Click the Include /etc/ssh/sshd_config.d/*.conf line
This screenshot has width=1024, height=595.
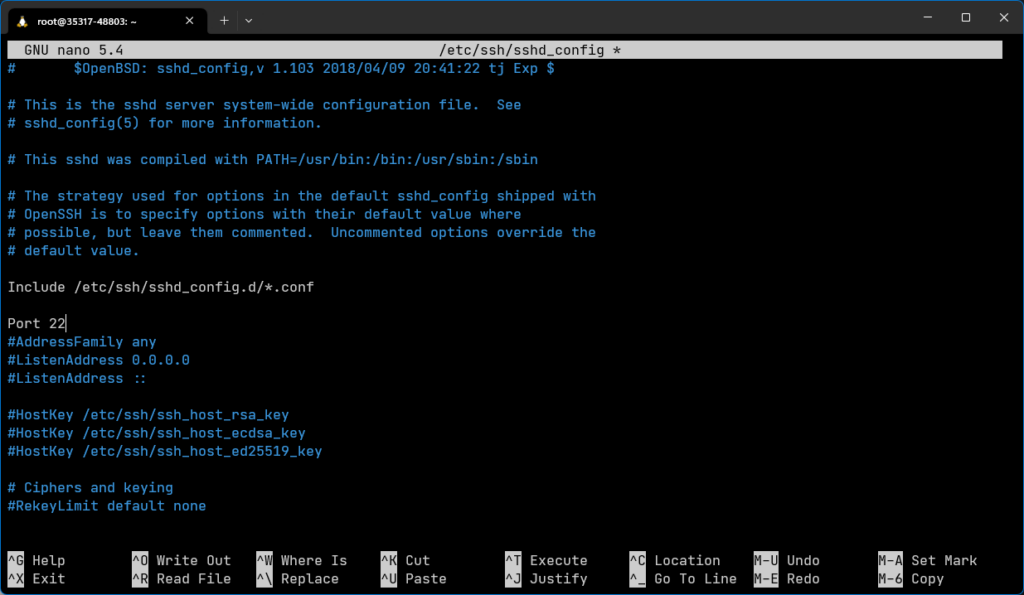click(161, 287)
